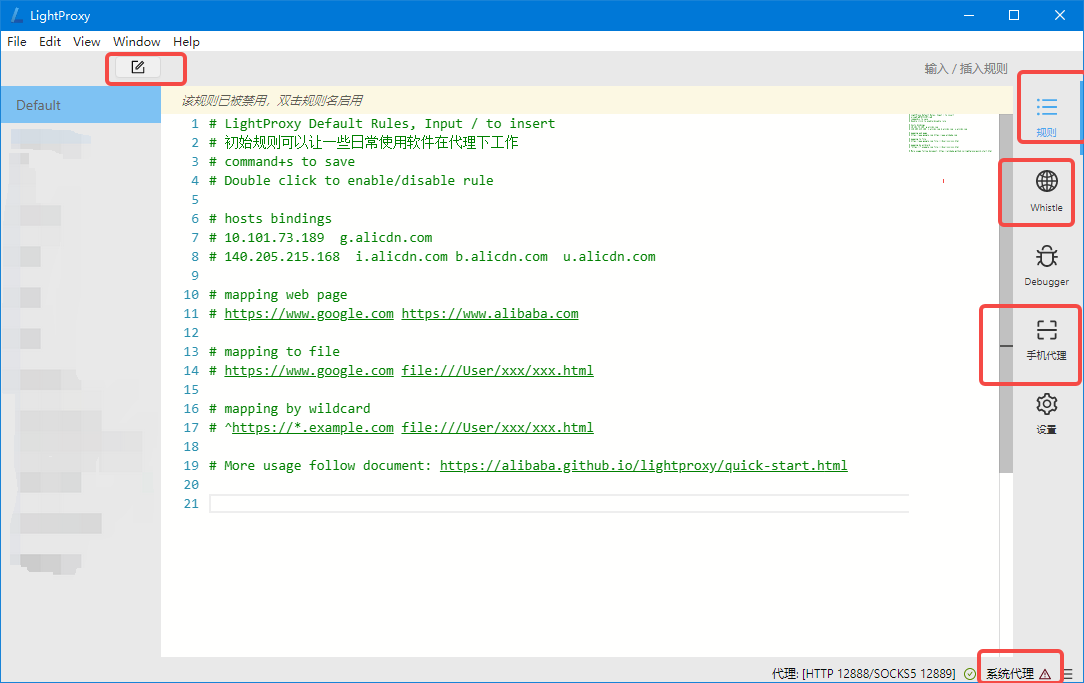1084x683 pixels.
Task: Click '# mapping to file' comment
Action: (x=274, y=351)
